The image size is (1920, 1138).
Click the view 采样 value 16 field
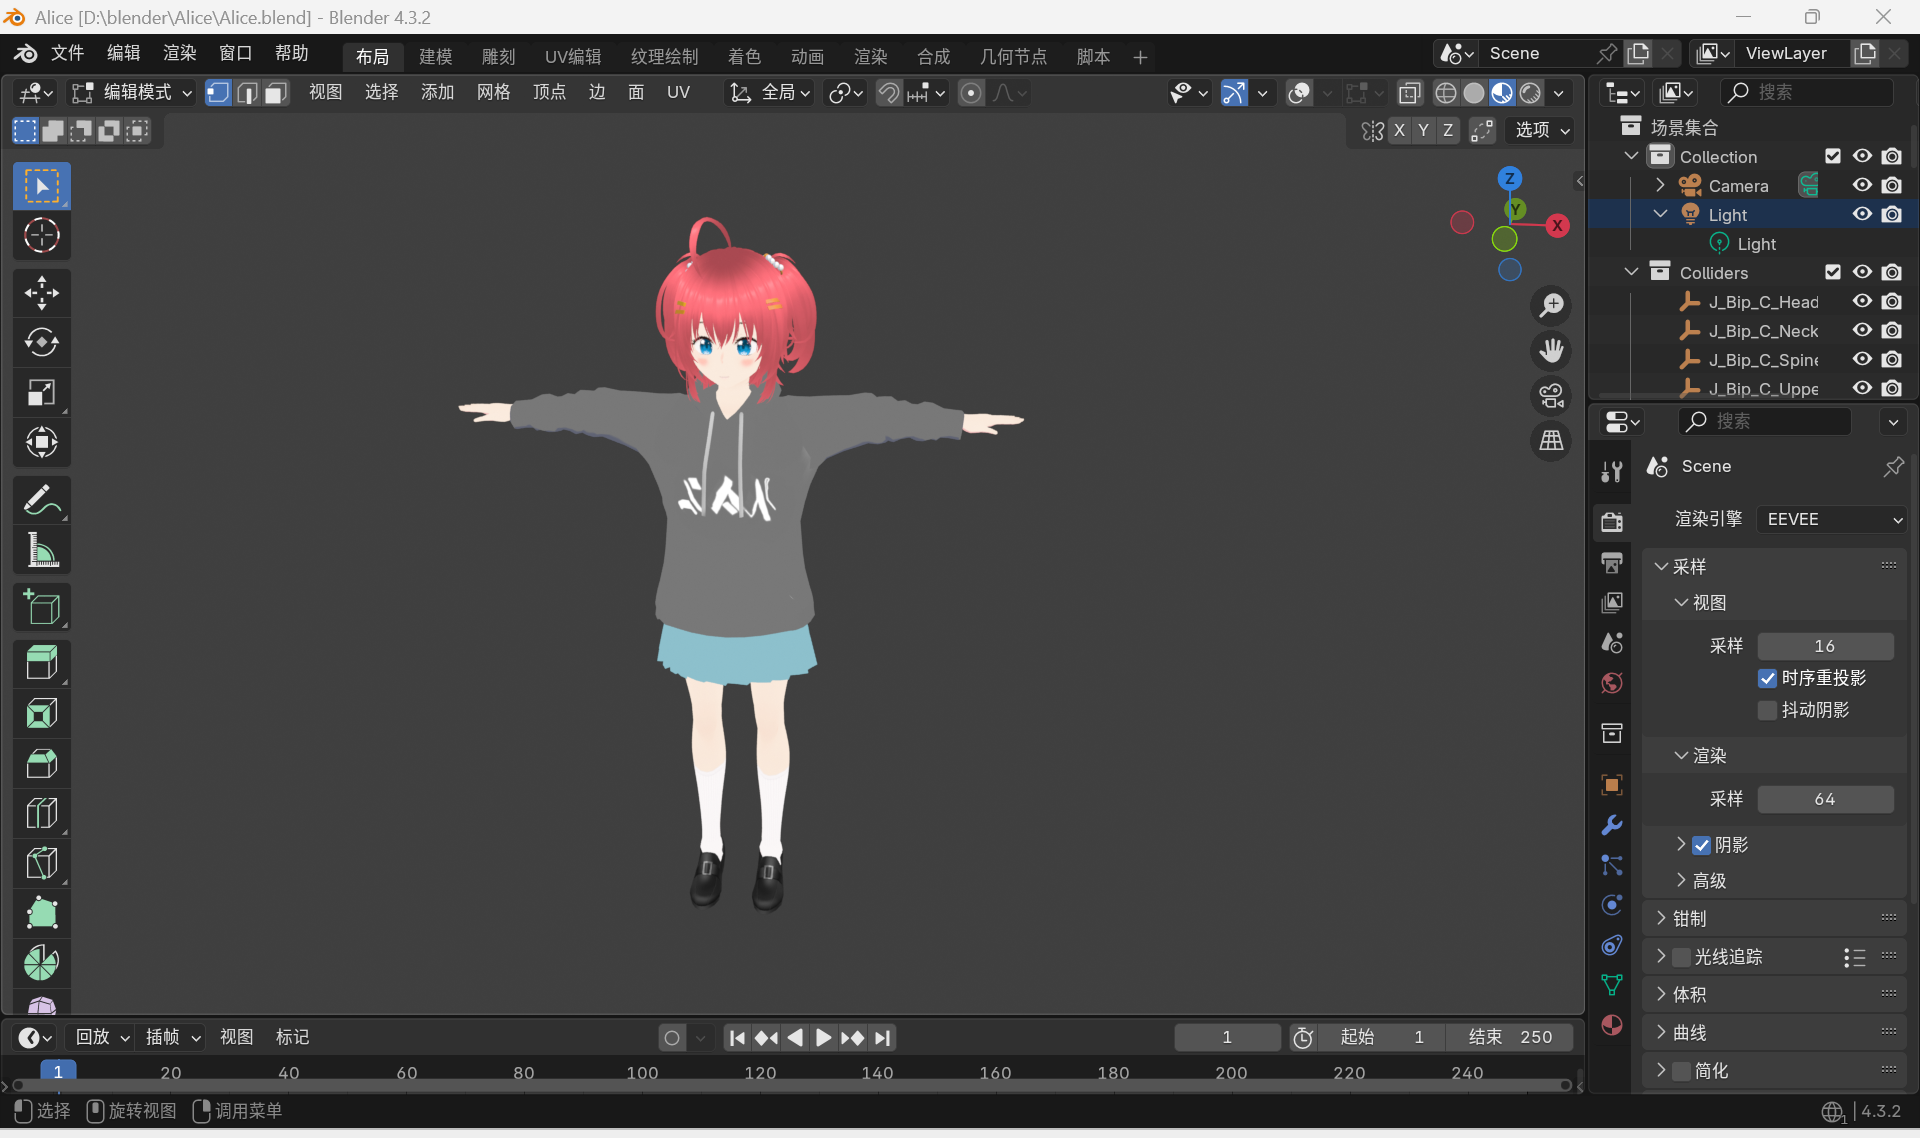click(x=1824, y=646)
